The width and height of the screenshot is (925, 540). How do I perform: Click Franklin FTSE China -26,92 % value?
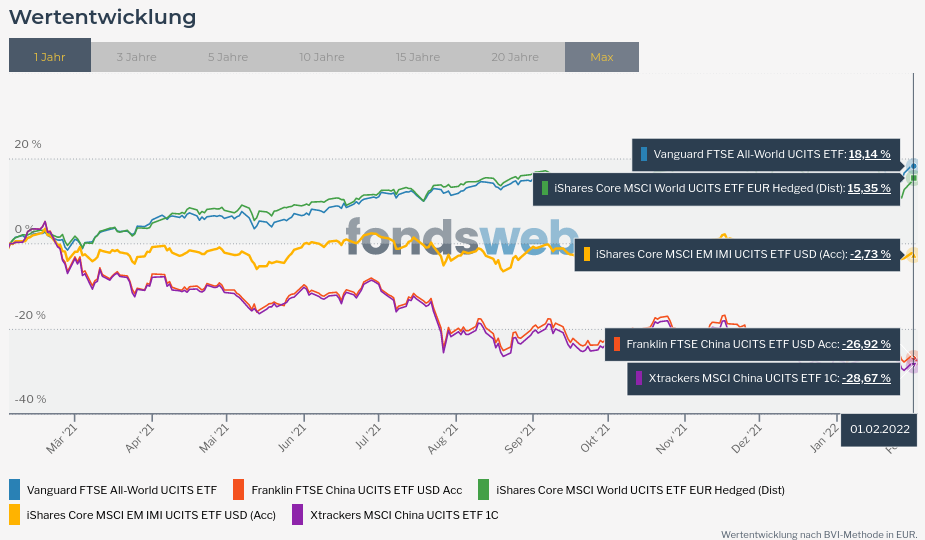pyautogui.click(x=866, y=344)
